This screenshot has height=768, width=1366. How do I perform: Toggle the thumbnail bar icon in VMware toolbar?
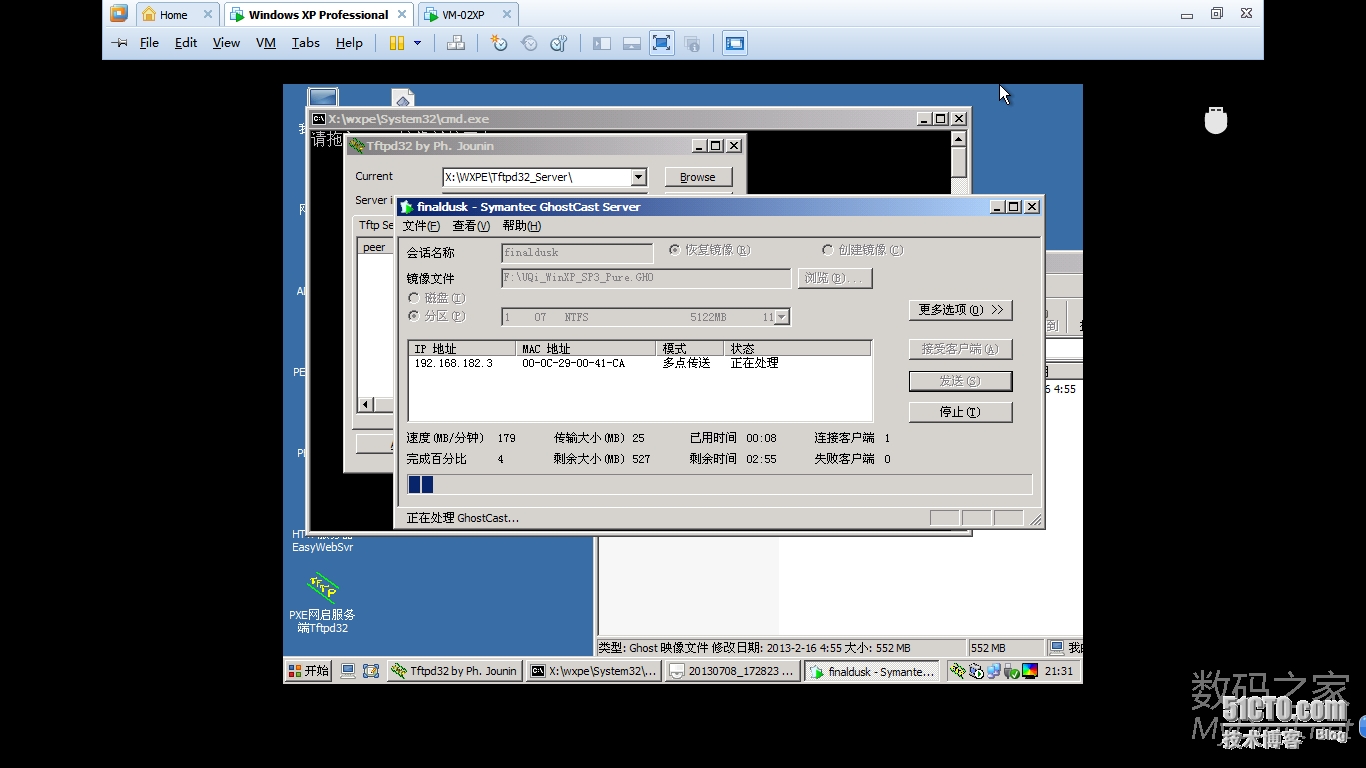(631, 43)
